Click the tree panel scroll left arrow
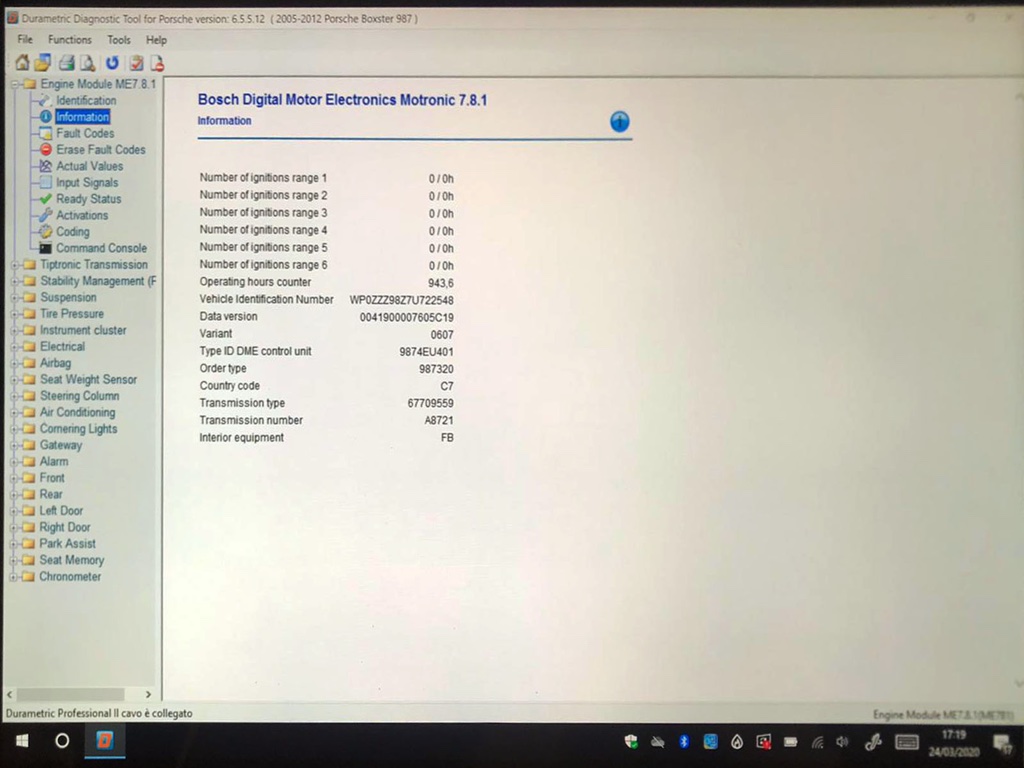 tap(9, 694)
